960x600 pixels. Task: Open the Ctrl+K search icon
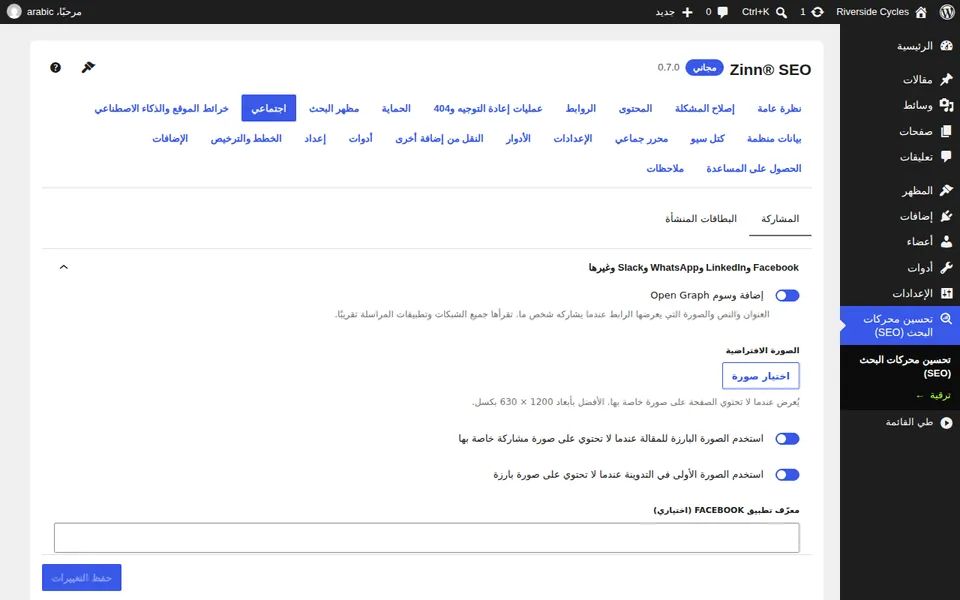781,12
